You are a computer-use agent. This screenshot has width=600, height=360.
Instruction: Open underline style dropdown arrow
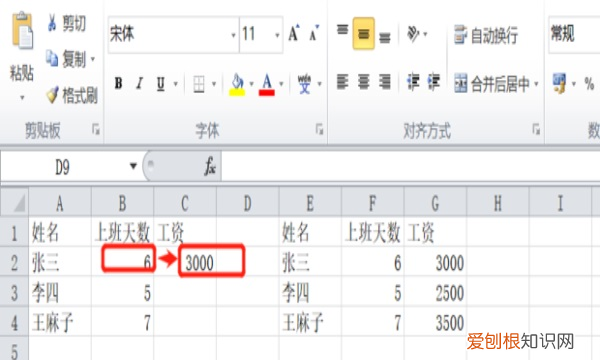[x=176, y=83]
